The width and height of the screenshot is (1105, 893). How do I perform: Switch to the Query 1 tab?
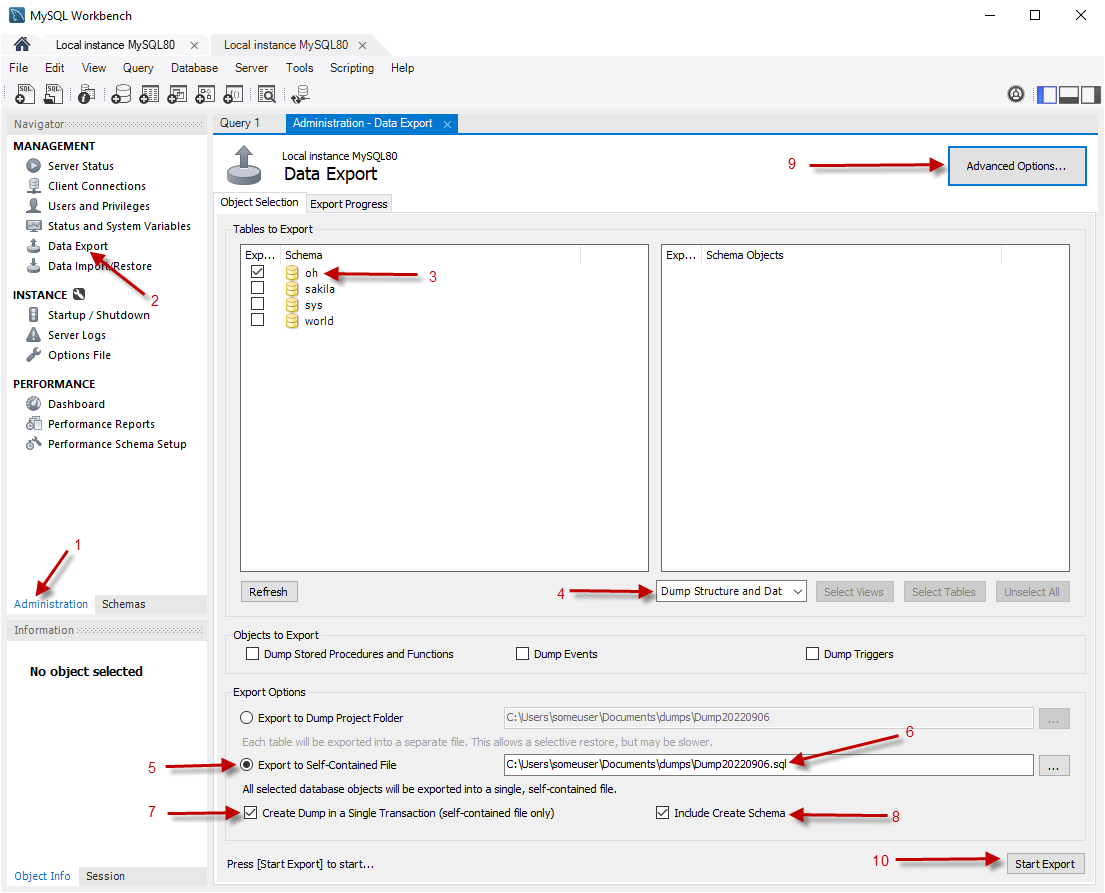(240, 123)
